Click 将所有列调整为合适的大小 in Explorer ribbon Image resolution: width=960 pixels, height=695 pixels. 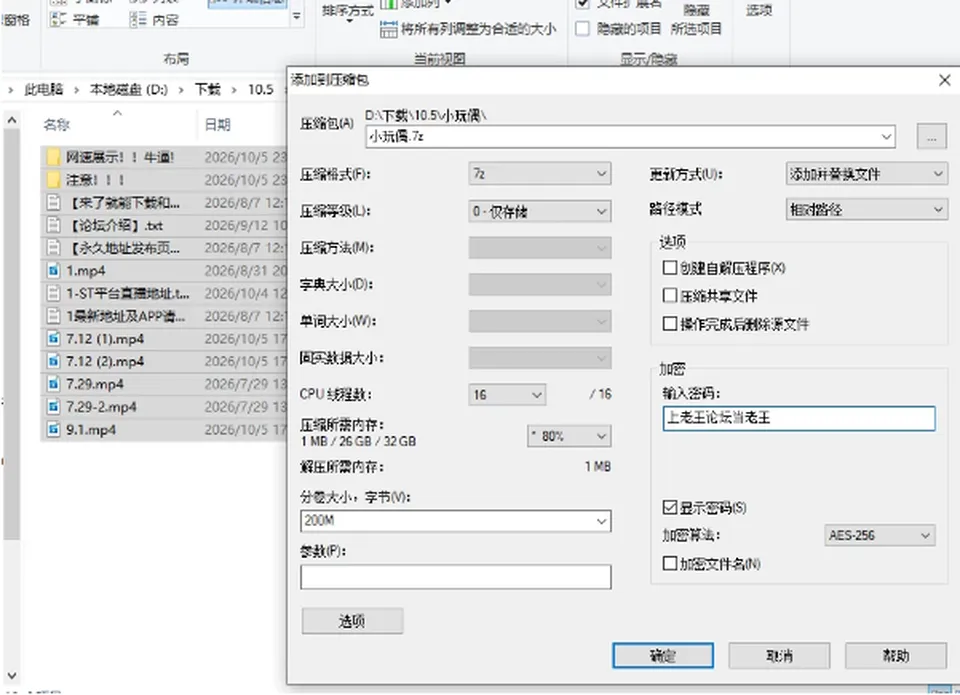point(468,28)
